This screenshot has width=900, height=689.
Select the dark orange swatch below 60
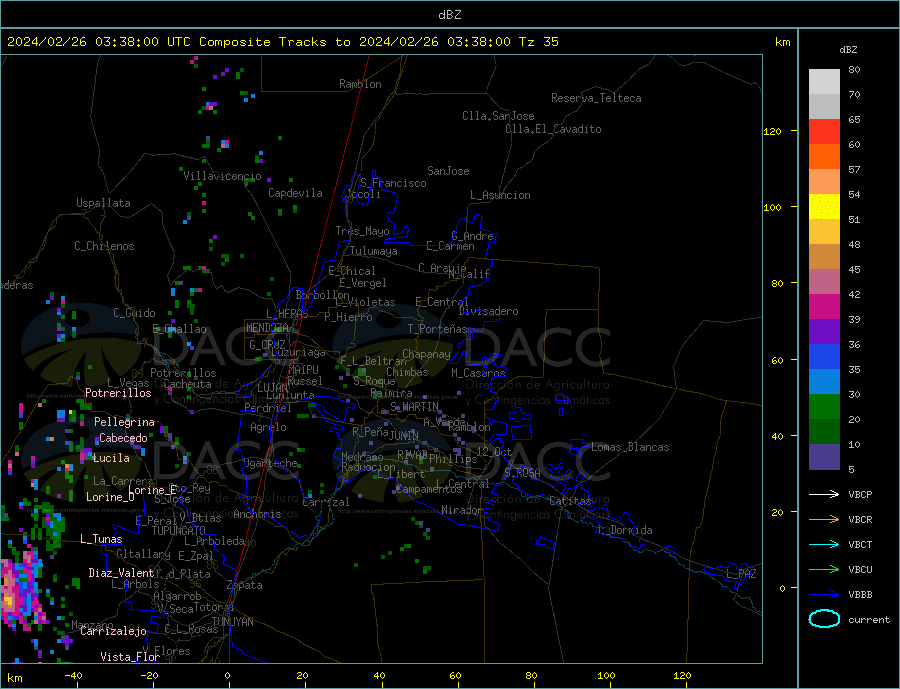point(824,157)
